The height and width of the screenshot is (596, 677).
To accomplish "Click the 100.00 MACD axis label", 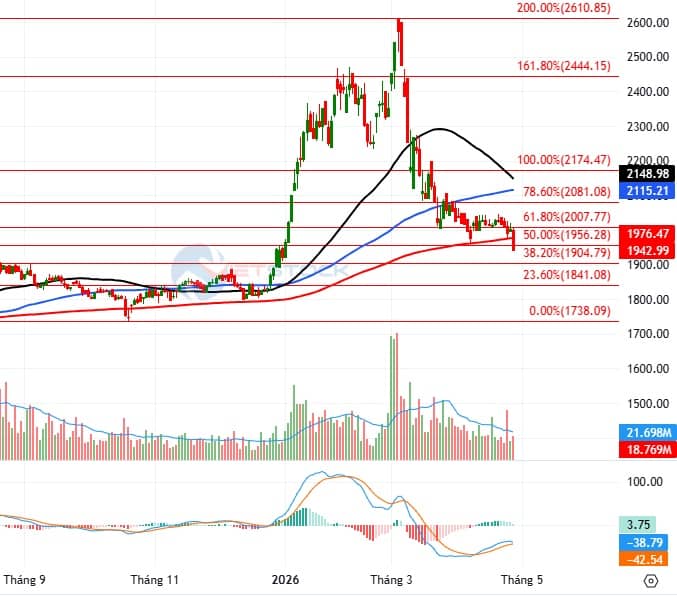I will pos(645,482).
